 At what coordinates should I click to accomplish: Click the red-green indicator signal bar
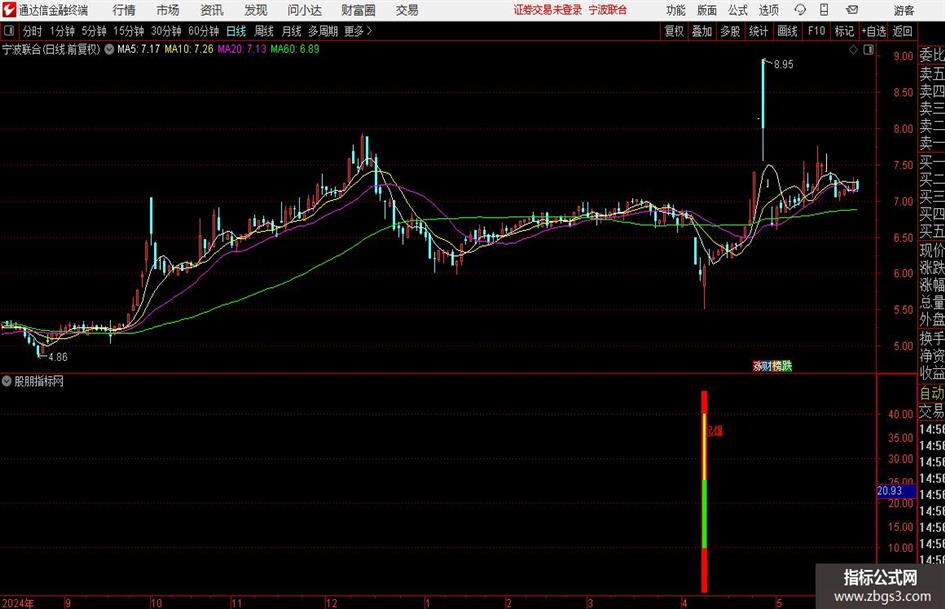[x=704, y=491]
